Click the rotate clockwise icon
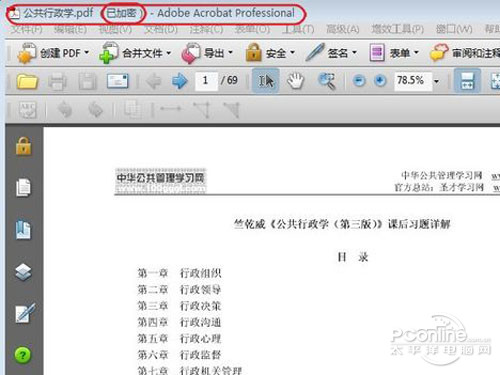Image resolution: width=500 pixels, height=375 pixels. (96, 110)
